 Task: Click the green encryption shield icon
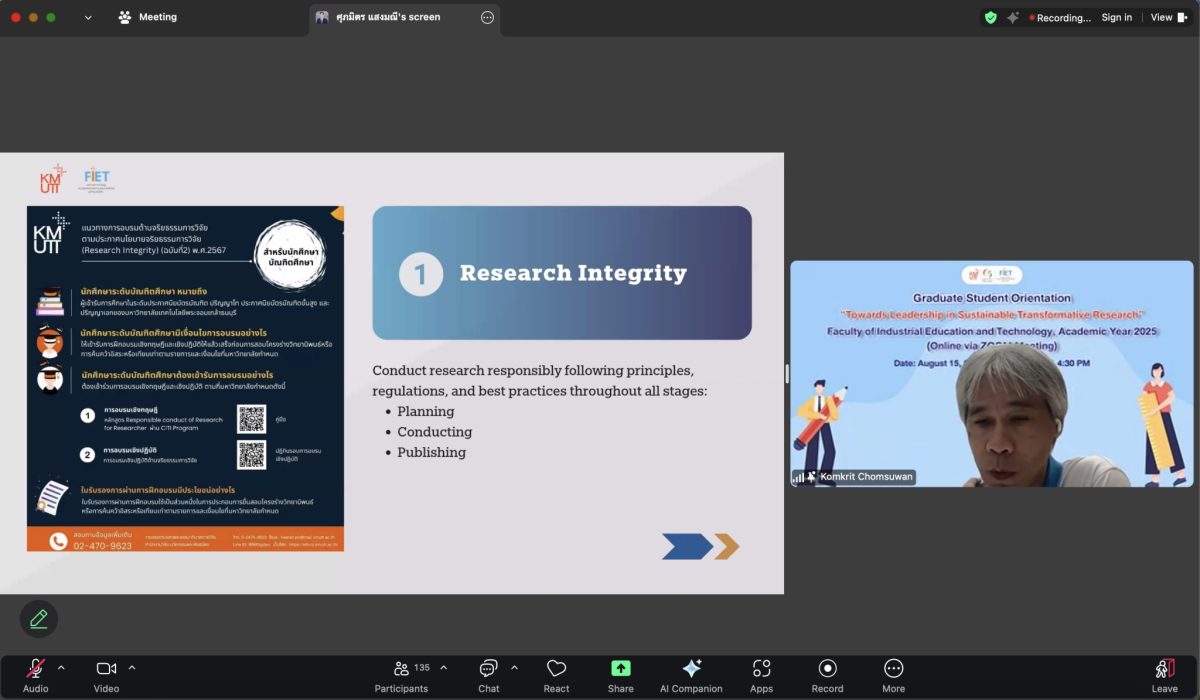click(990, 17)
